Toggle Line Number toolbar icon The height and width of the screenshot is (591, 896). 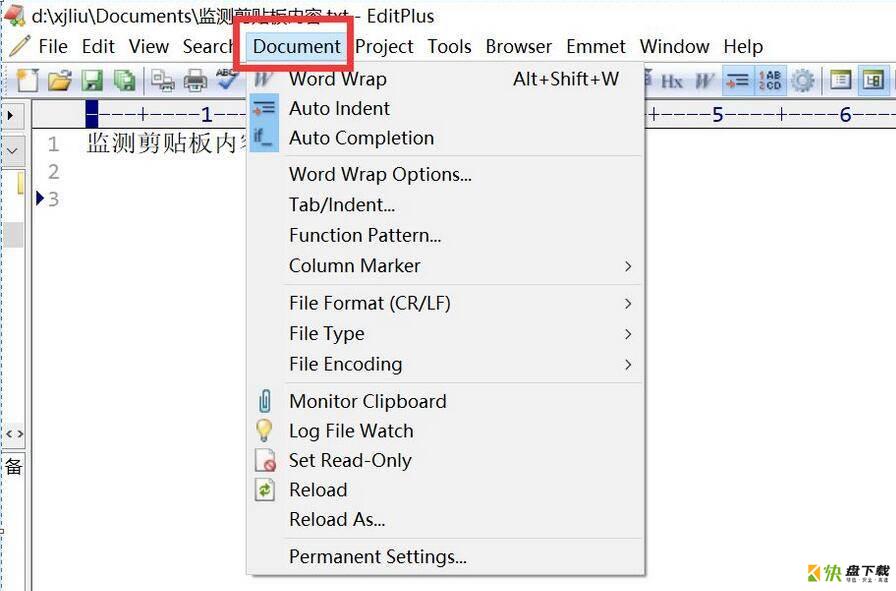[x=770, y=81]
